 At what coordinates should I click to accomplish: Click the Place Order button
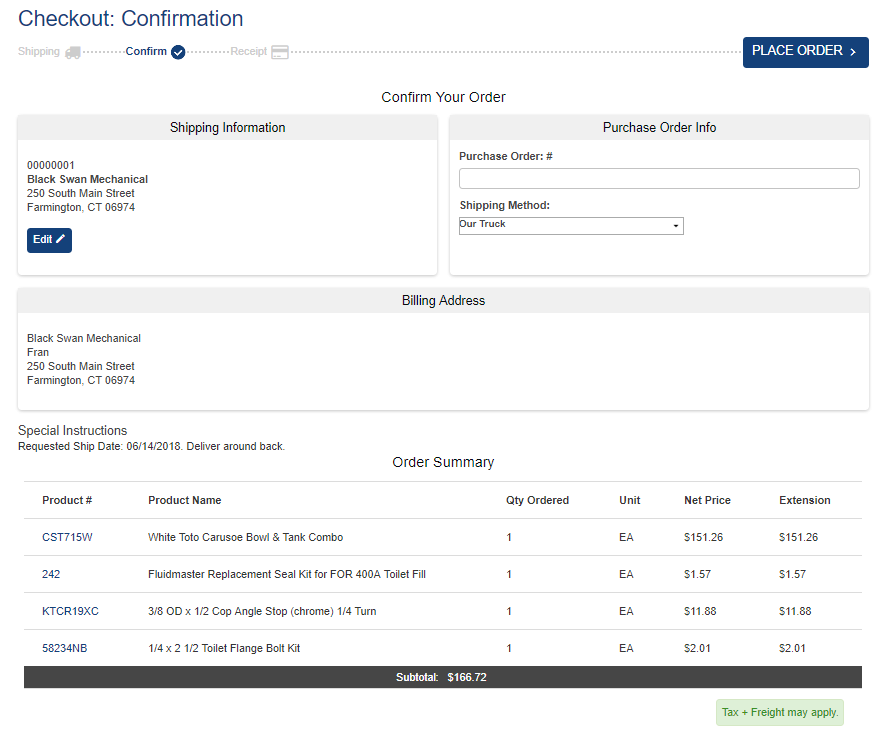[x=805, y=52]
